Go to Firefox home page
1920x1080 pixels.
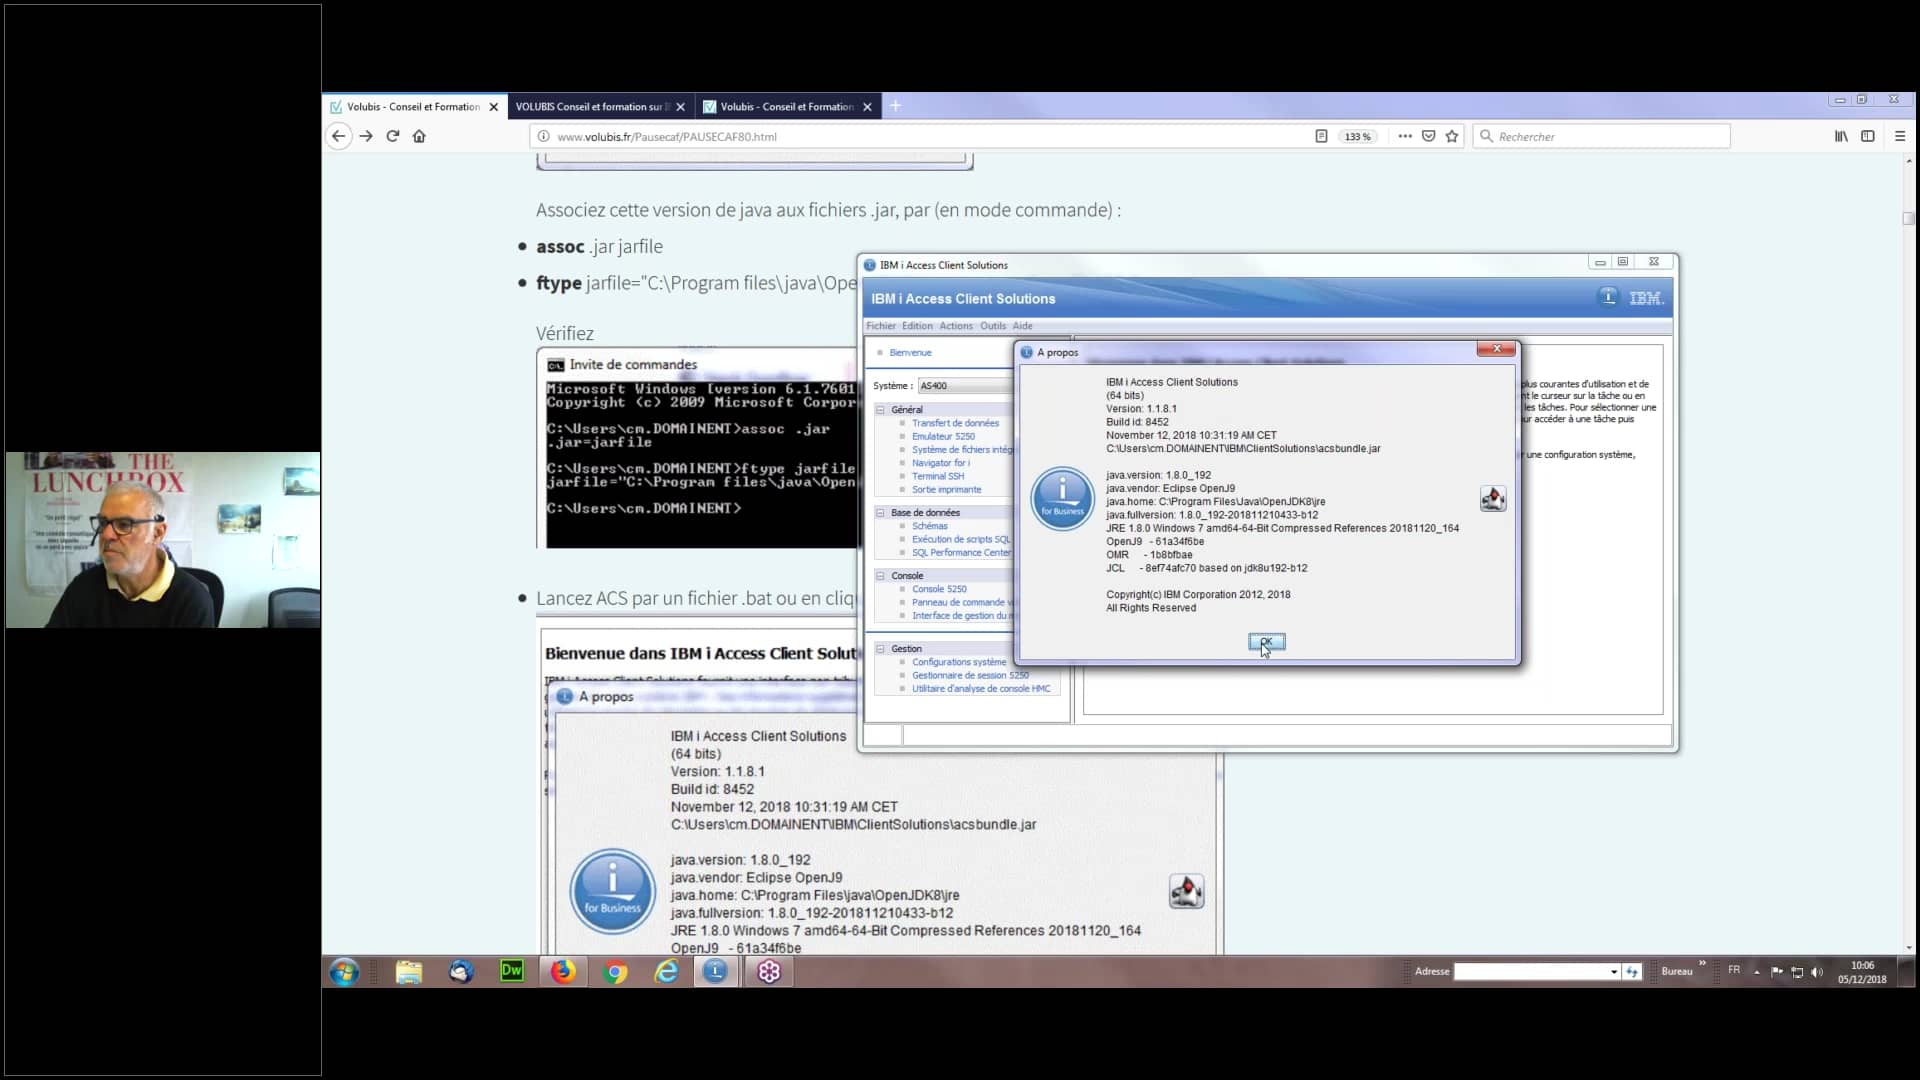[x=419, y=136]
